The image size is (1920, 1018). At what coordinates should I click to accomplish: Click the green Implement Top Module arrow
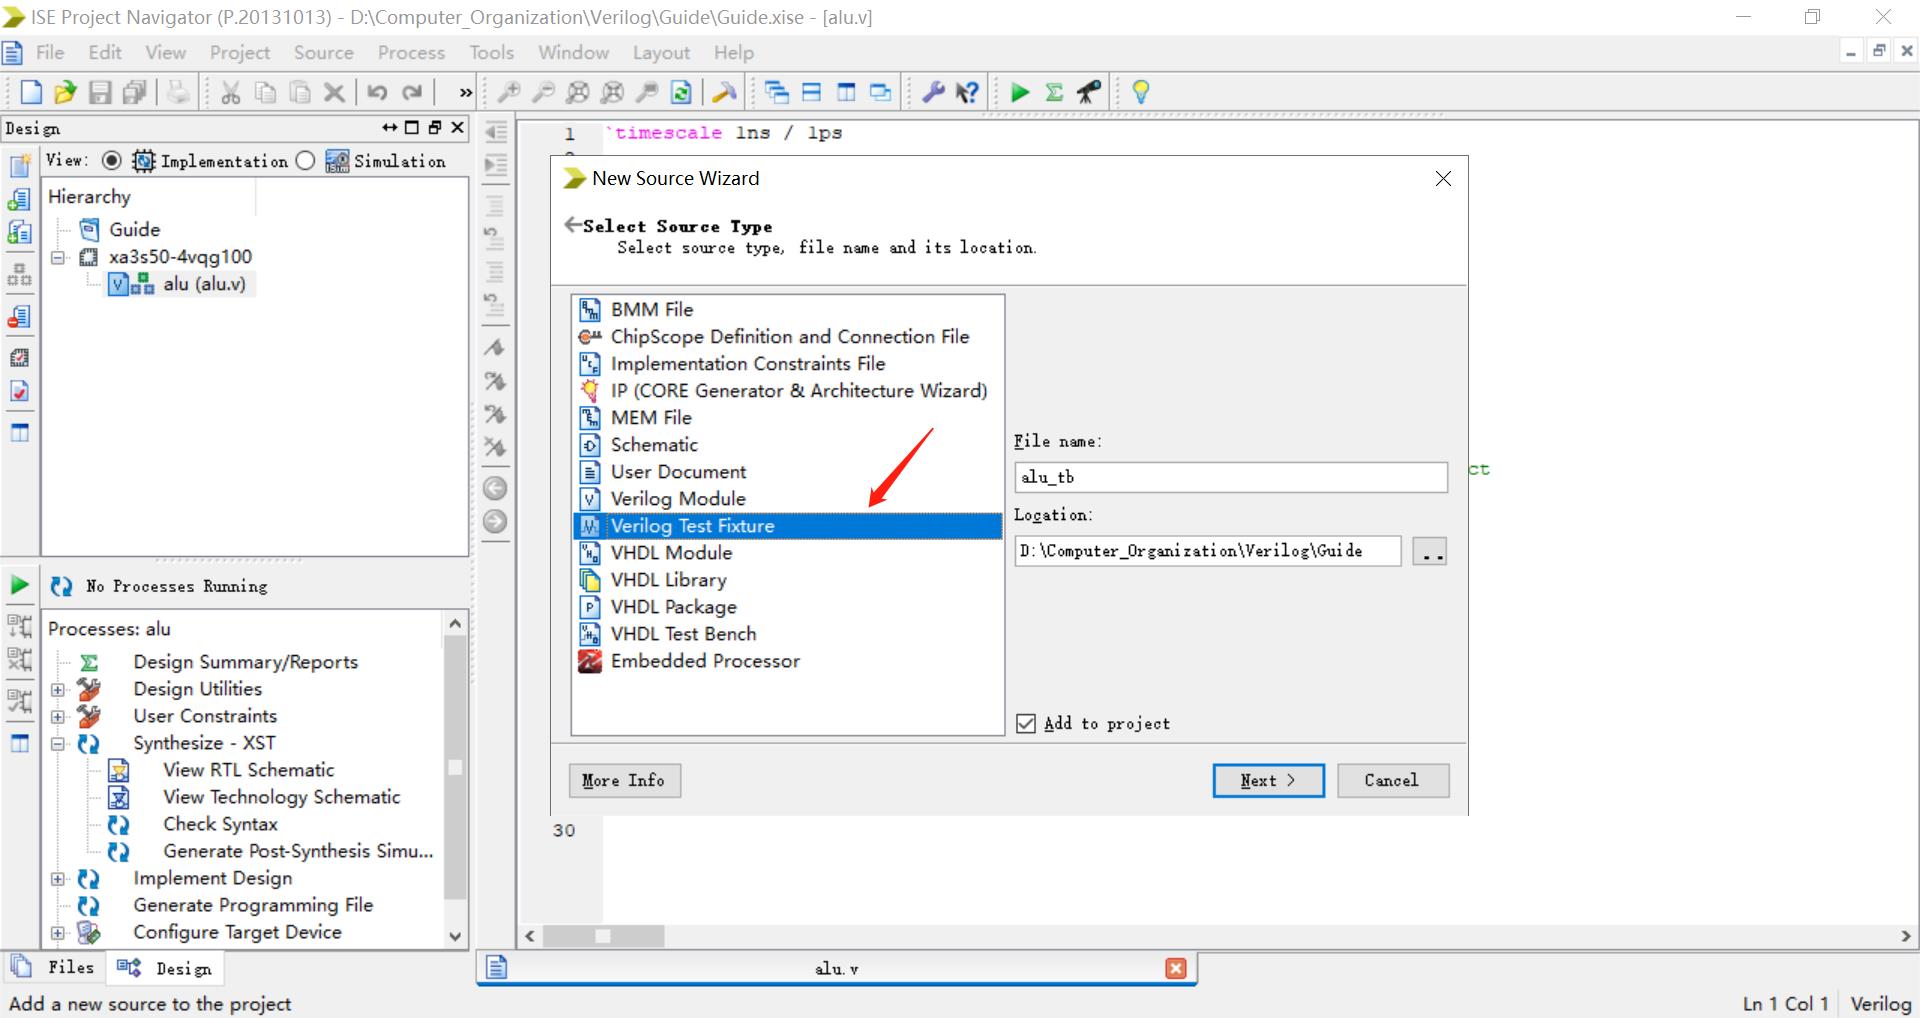1020,92
